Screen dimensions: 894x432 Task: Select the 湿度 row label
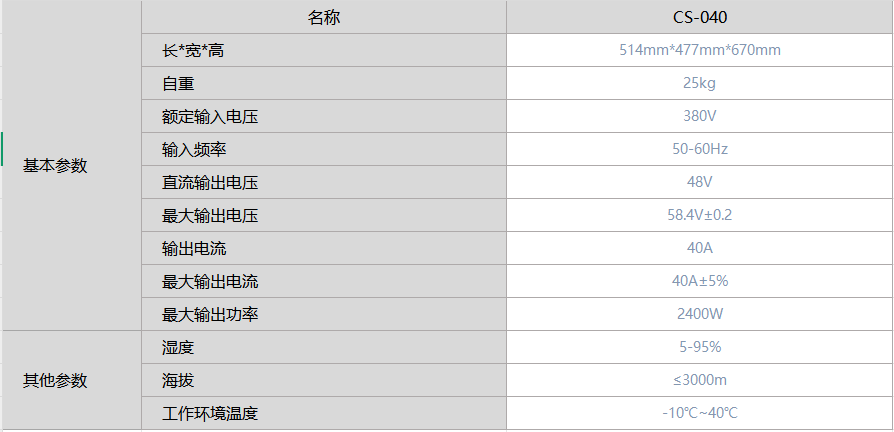click(x=178, y=347)
